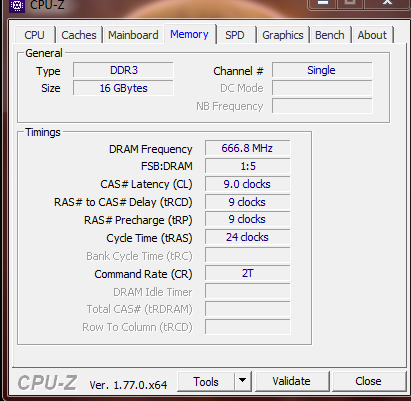Click the Command Rate (CR) label
Viewport: 411px width, 401px height.
(143, 274)
